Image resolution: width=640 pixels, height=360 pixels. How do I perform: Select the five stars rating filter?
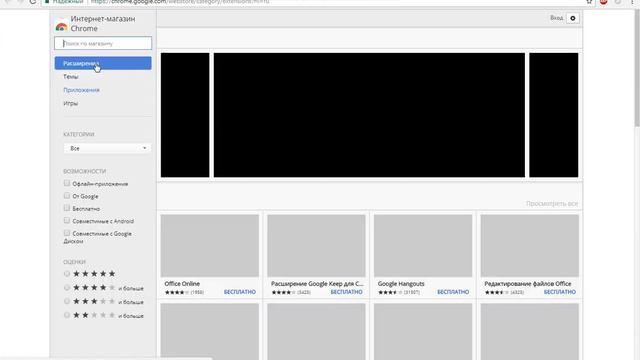tap(67, 273)
